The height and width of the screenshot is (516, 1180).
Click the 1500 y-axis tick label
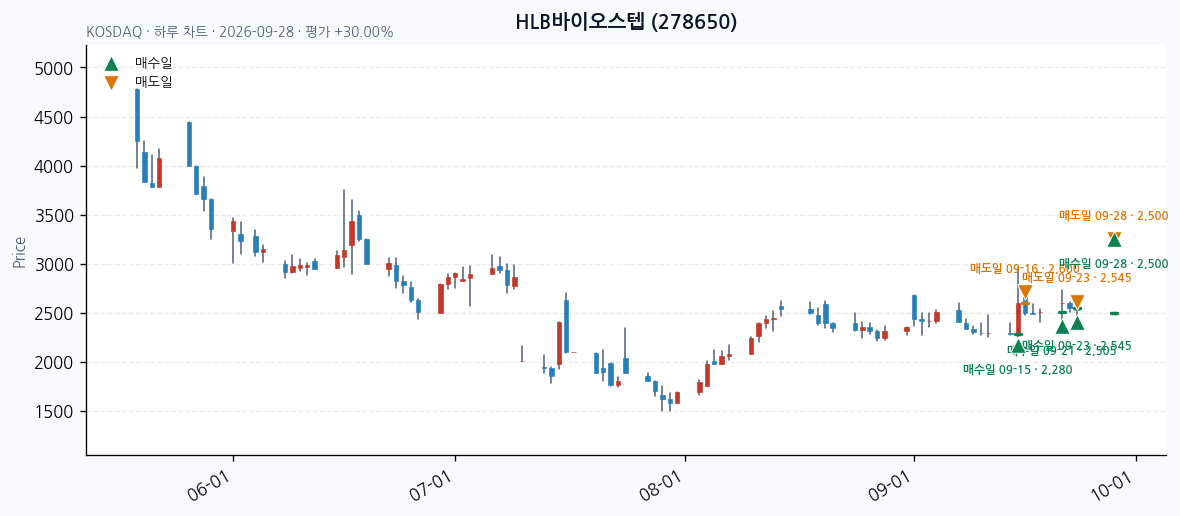pos(53,412)
